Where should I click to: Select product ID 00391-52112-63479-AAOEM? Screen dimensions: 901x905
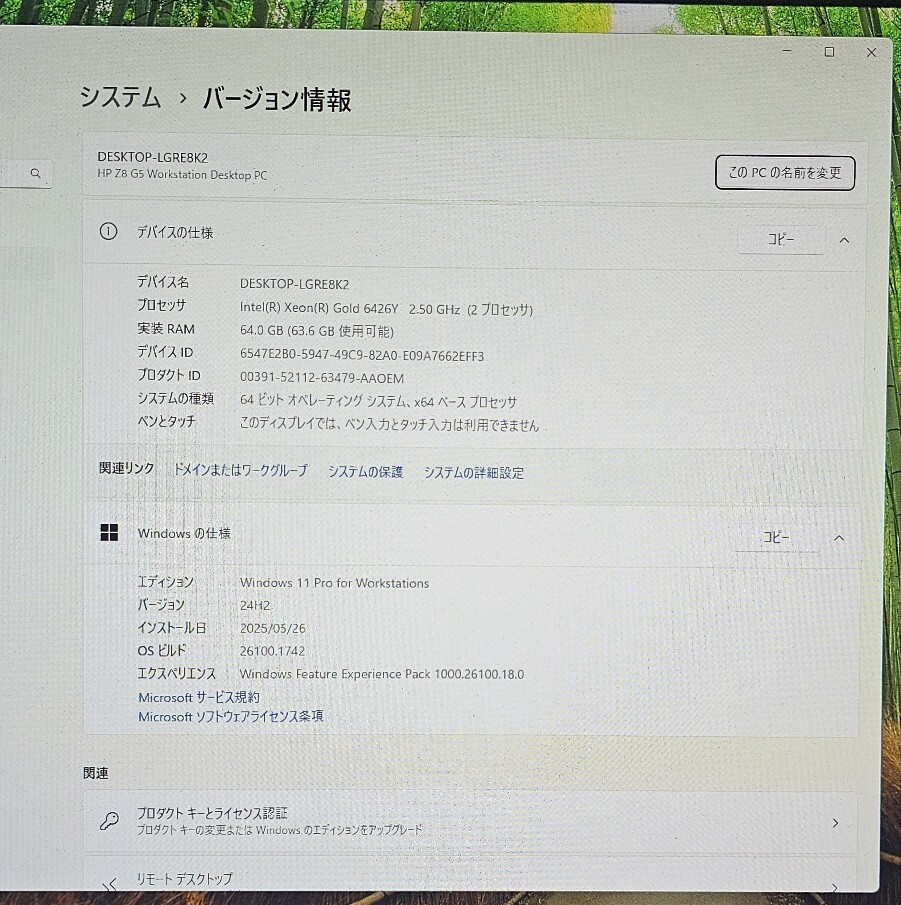pyautogui.click(x=321, y=378)
